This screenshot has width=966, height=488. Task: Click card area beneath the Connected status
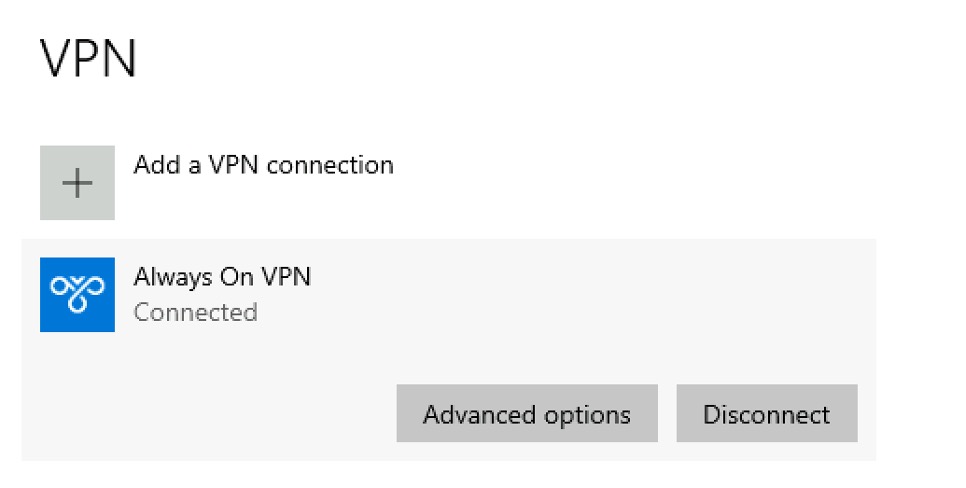[x=195, y=357]
